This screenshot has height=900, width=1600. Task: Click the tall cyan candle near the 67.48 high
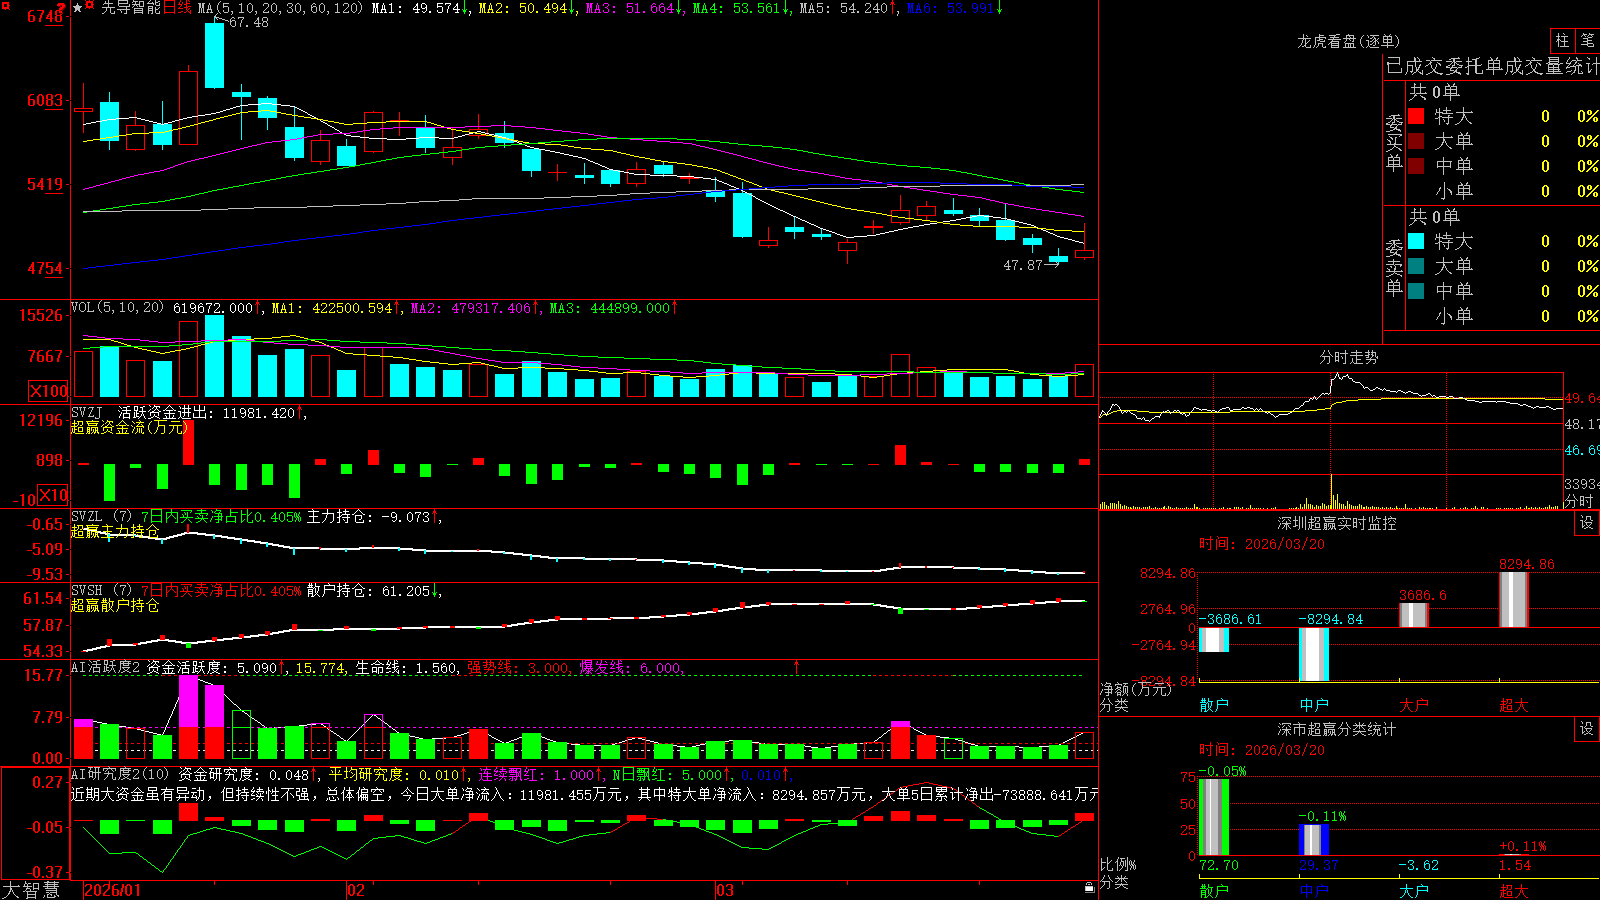coord(214,55)
